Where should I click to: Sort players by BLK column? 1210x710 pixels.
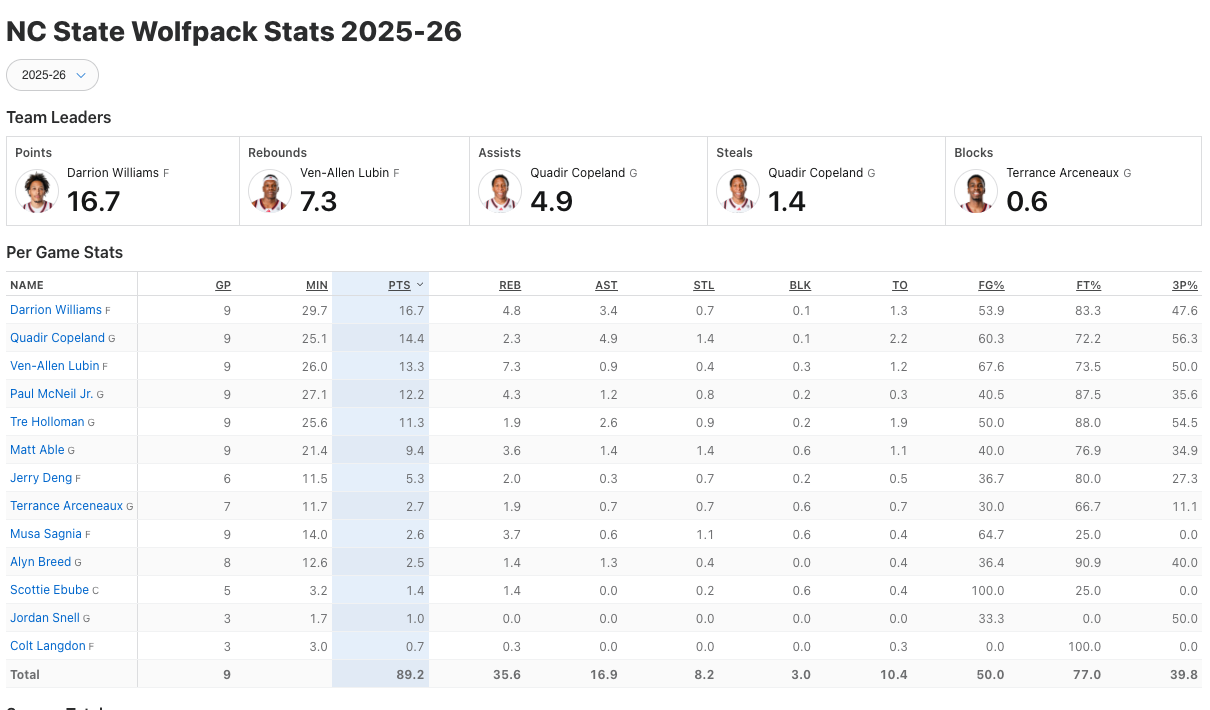pos(800,285)
